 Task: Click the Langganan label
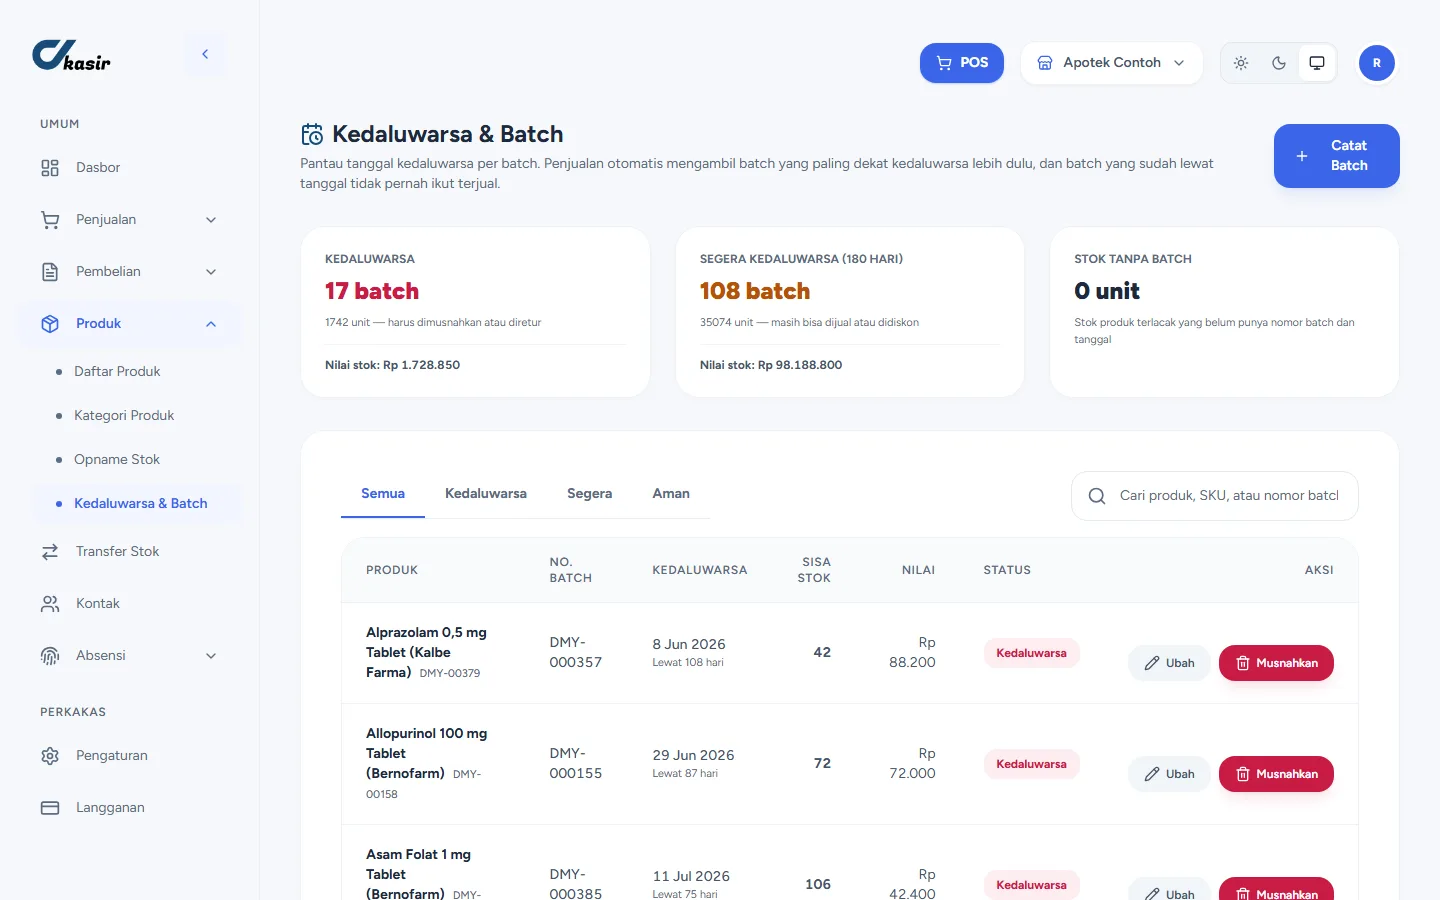coord(110,808)
